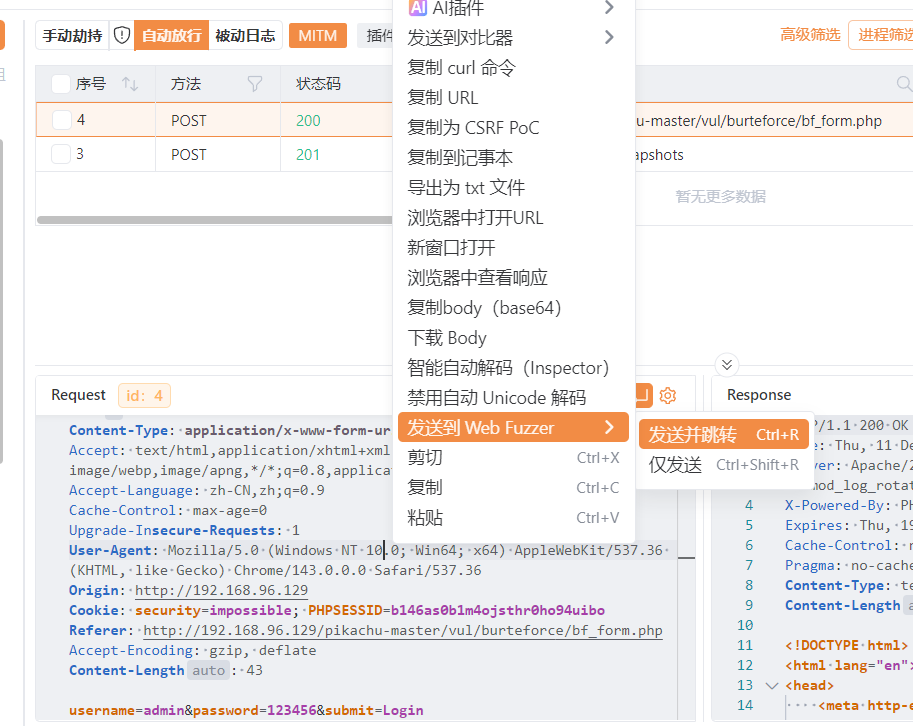913x726 pixels.
Task: Click the Response panel title
Action: (x=759, y=395)
